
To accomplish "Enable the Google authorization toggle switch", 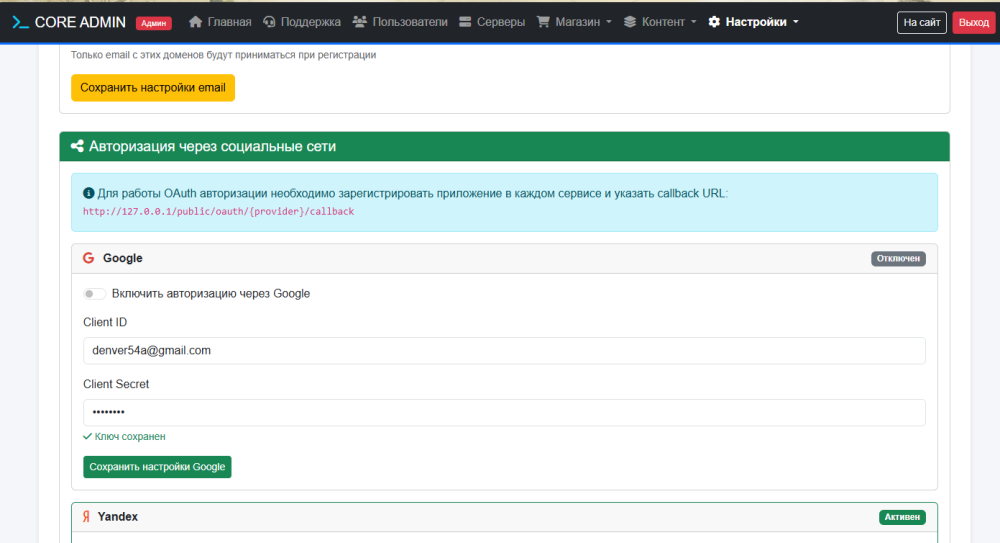I will coord(95,294).
